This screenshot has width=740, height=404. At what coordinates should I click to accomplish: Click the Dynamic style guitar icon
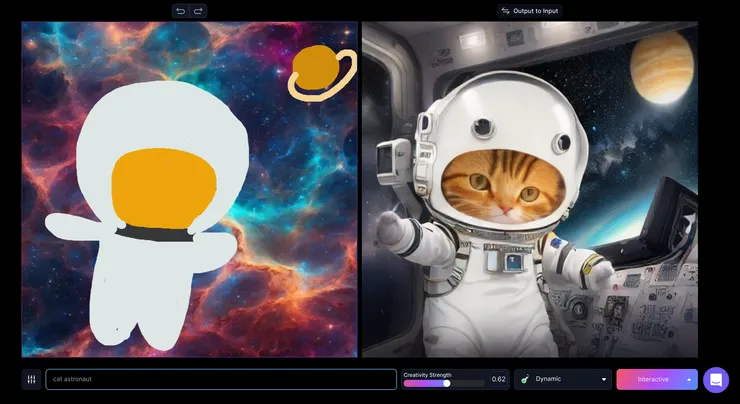coord(525,379)
